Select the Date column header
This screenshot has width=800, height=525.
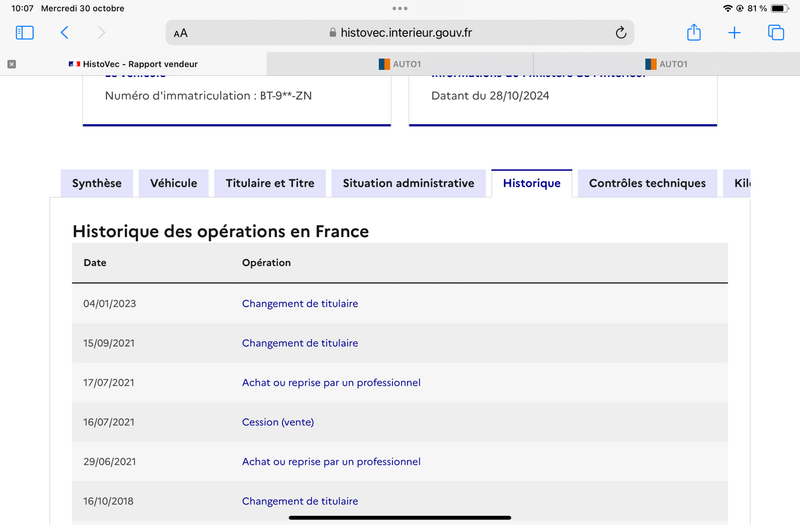click(x=95, y=263)
